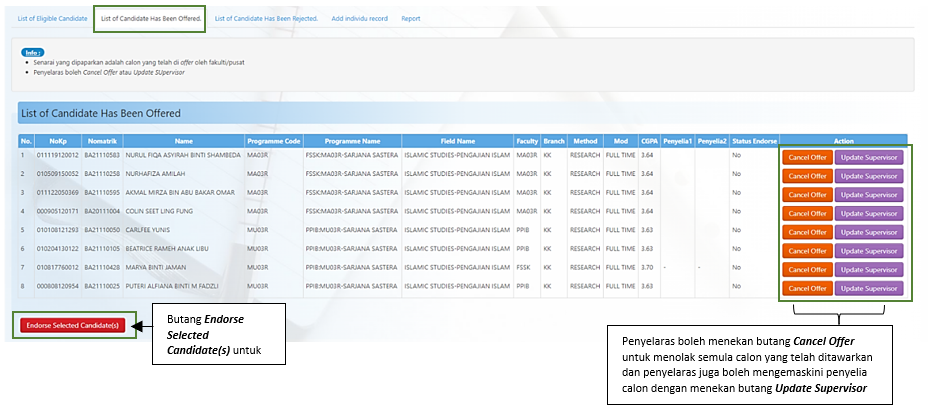Click the Name column header

(183, 141)
